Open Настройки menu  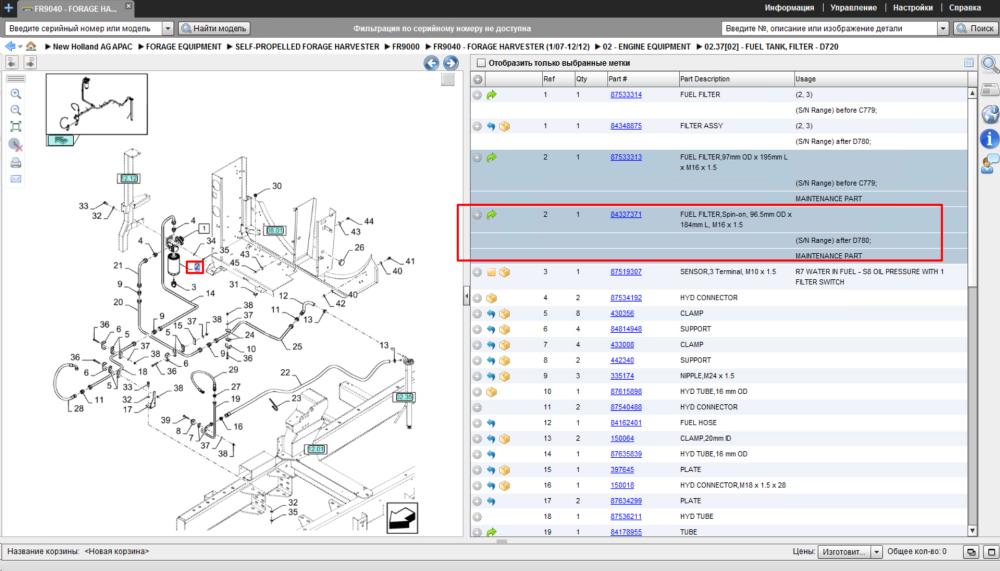(x=913, y=8)
